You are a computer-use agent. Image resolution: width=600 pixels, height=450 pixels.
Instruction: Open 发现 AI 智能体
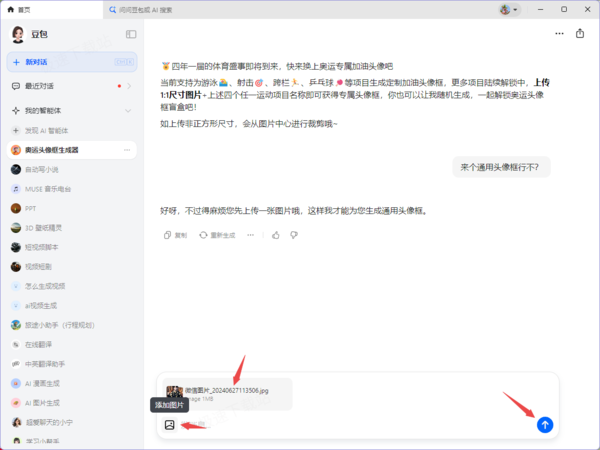72,130
